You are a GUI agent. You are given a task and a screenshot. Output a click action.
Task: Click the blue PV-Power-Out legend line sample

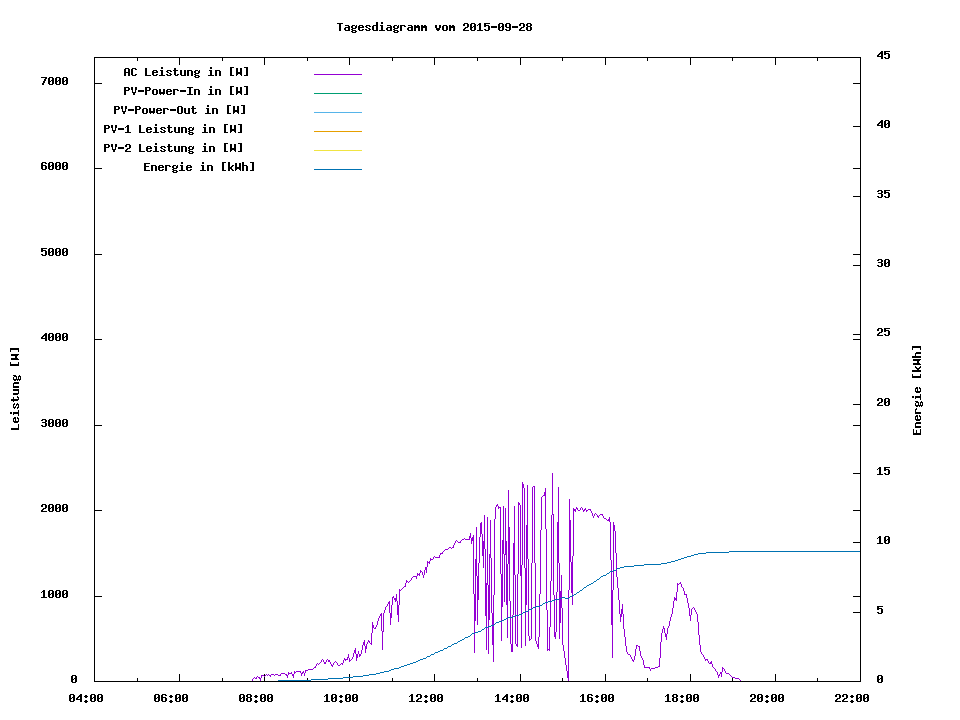337,112
